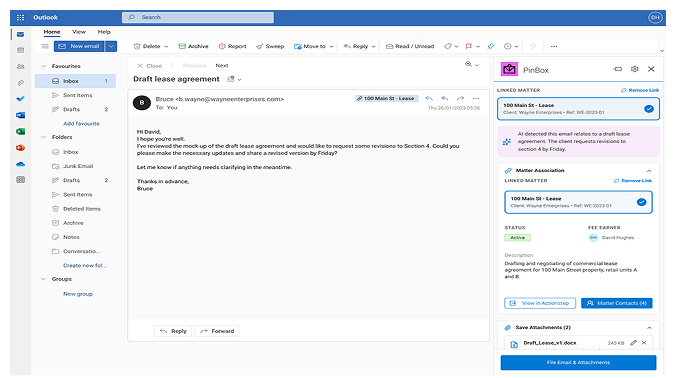The width and height of the screenshot is (676, 378).
Task: Forward using the arrow icon in message header
Action: (460, 98)
